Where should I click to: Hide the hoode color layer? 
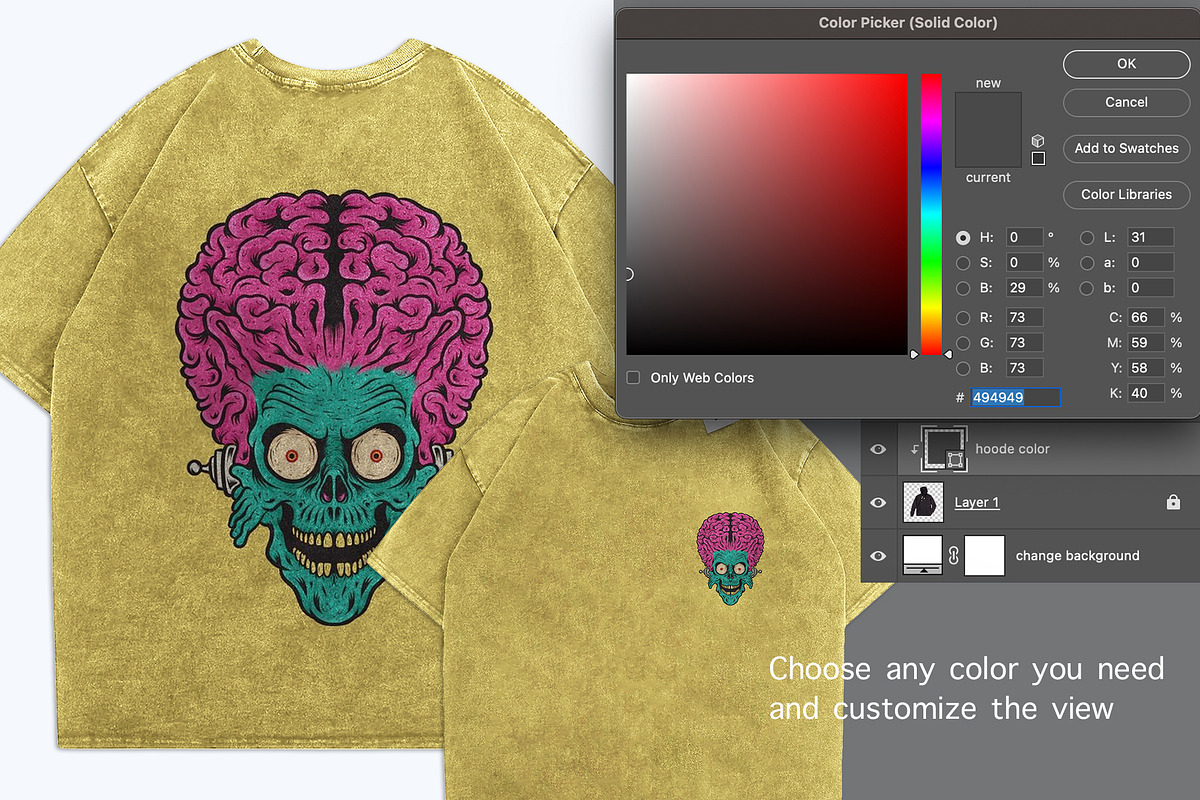(878, 450)
